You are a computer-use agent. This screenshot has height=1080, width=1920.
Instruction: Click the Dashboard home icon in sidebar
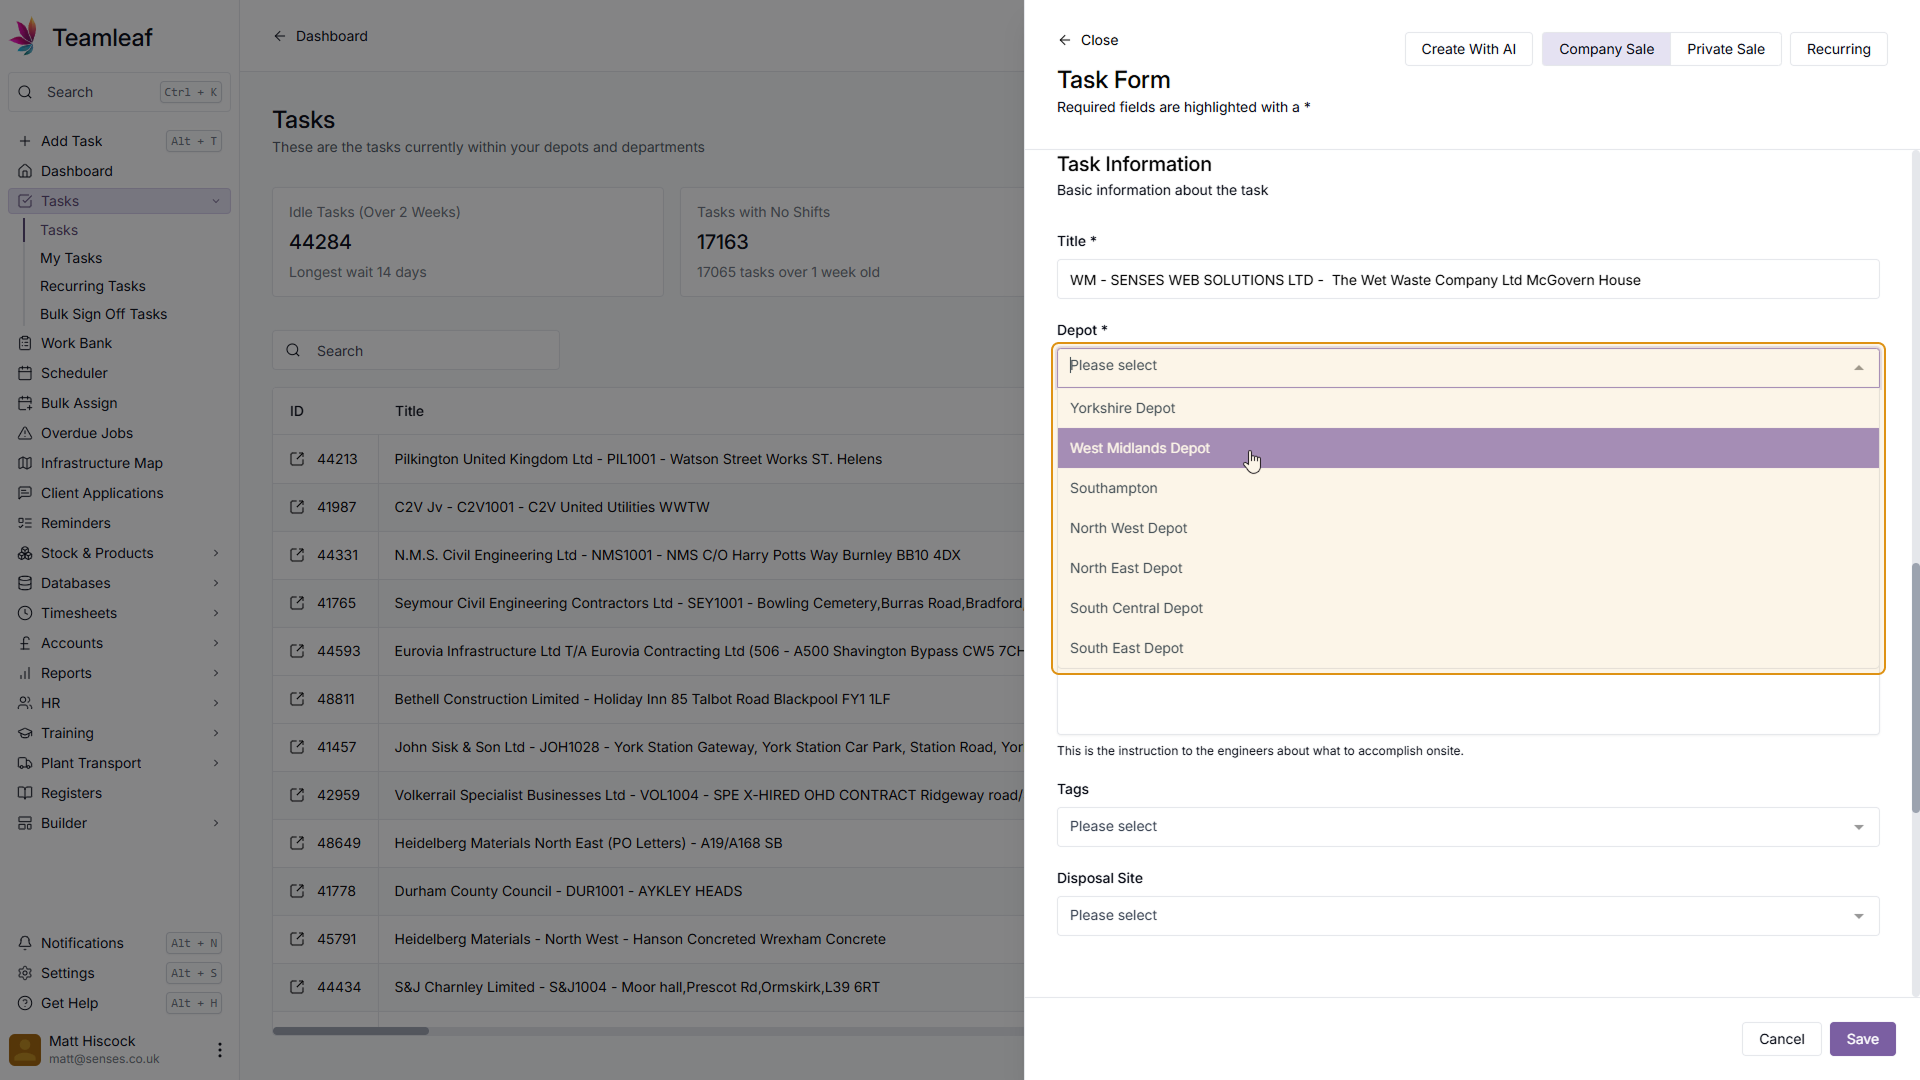[x=25, y=171]
